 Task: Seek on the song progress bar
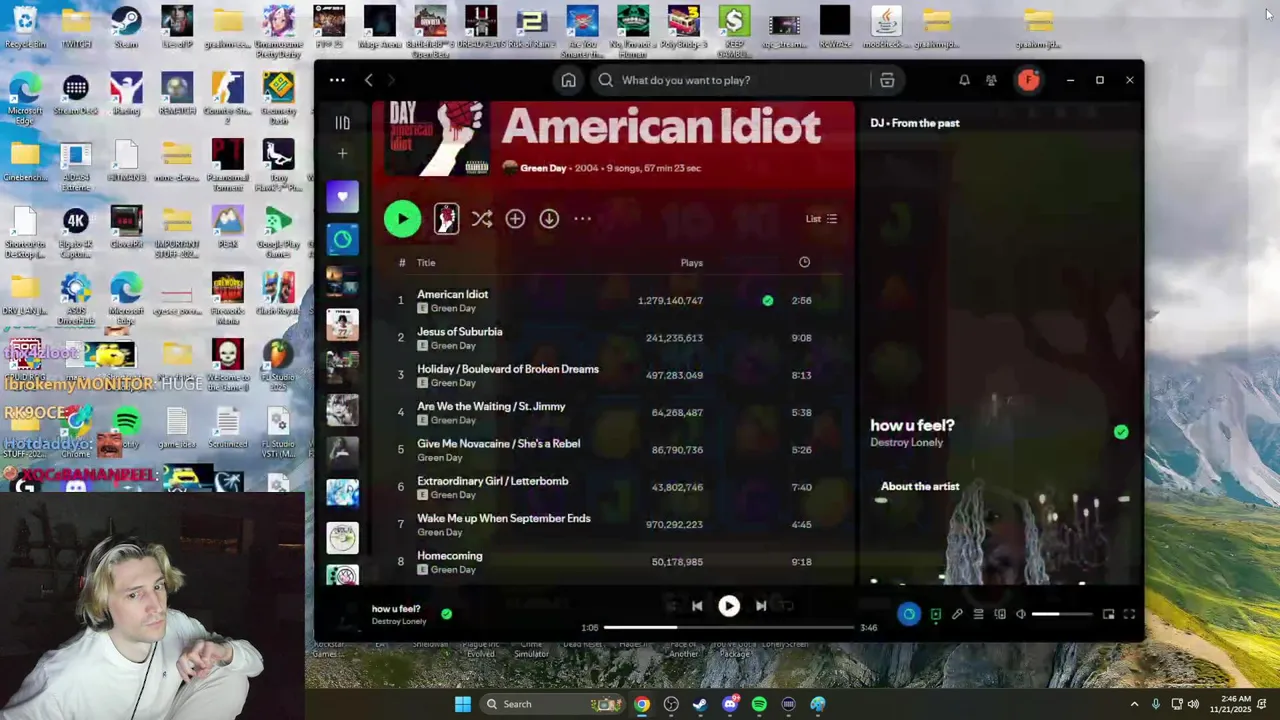pos(729,628)
